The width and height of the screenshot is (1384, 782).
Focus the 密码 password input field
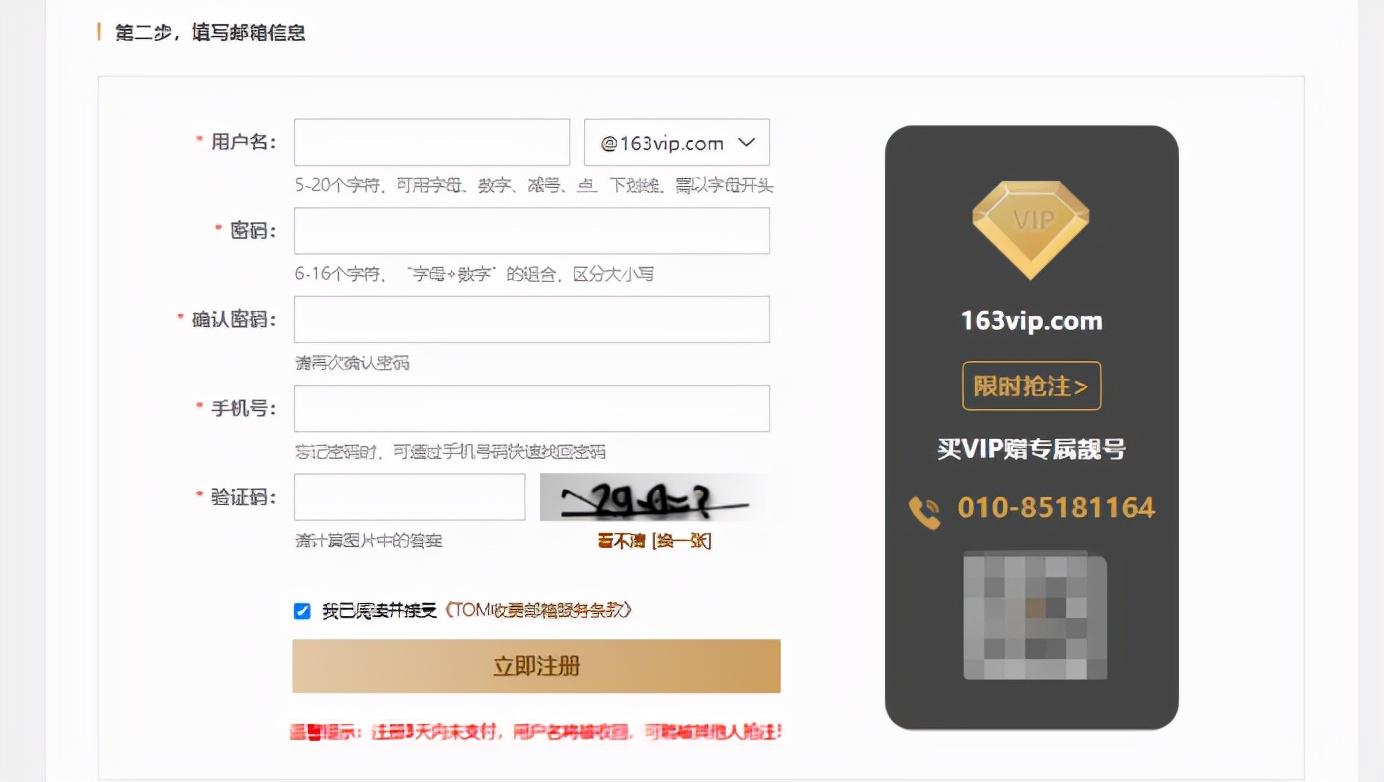point(532,231)
